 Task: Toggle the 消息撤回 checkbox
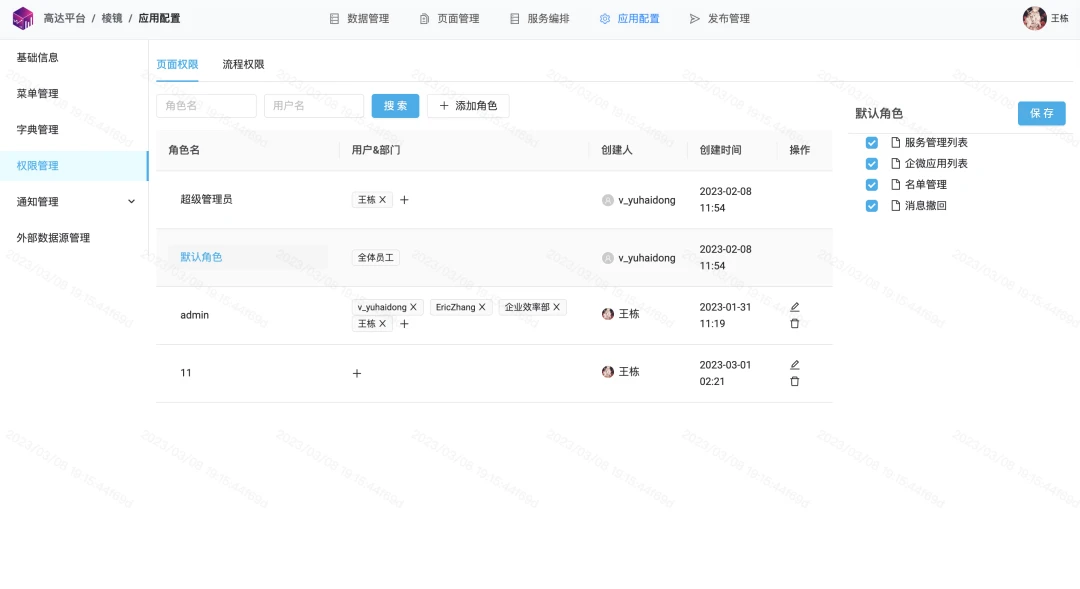(871, 205)
